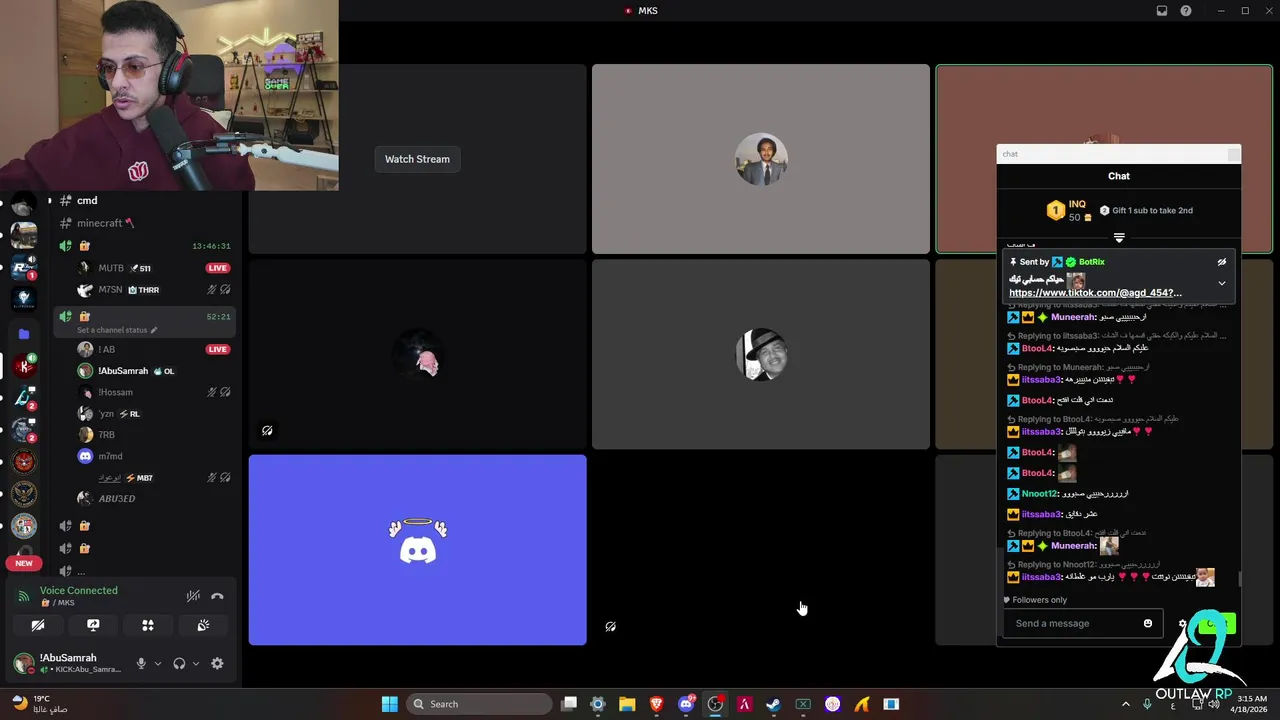Select MUTB in the voice channel list

[111, 268]
